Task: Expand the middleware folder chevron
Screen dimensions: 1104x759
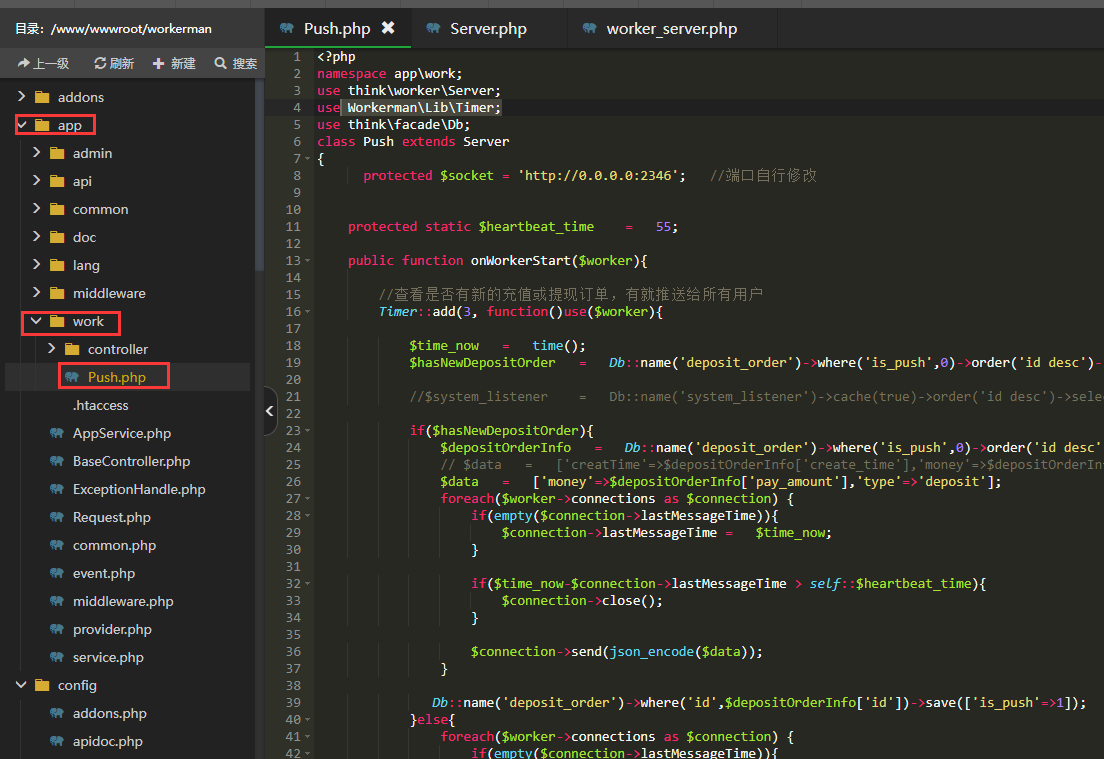Action: point(37,292)
